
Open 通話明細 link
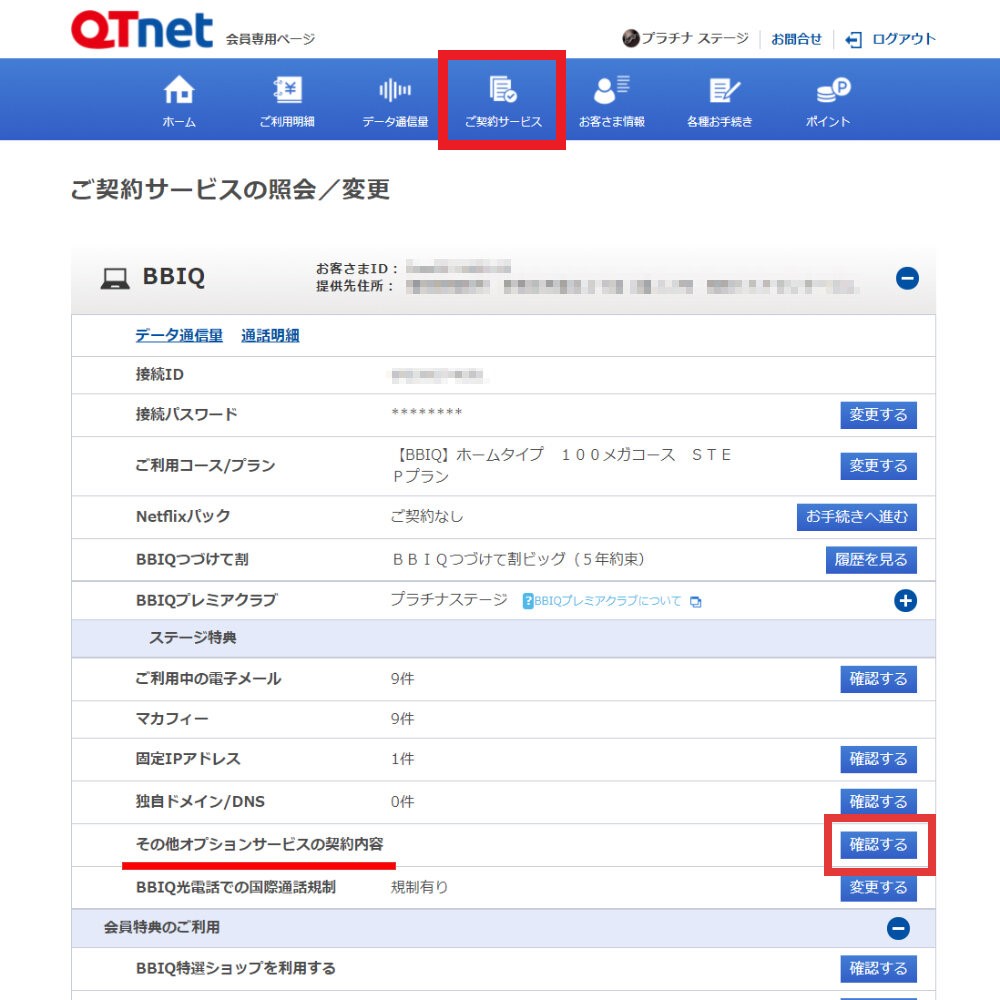click(270, 335)
